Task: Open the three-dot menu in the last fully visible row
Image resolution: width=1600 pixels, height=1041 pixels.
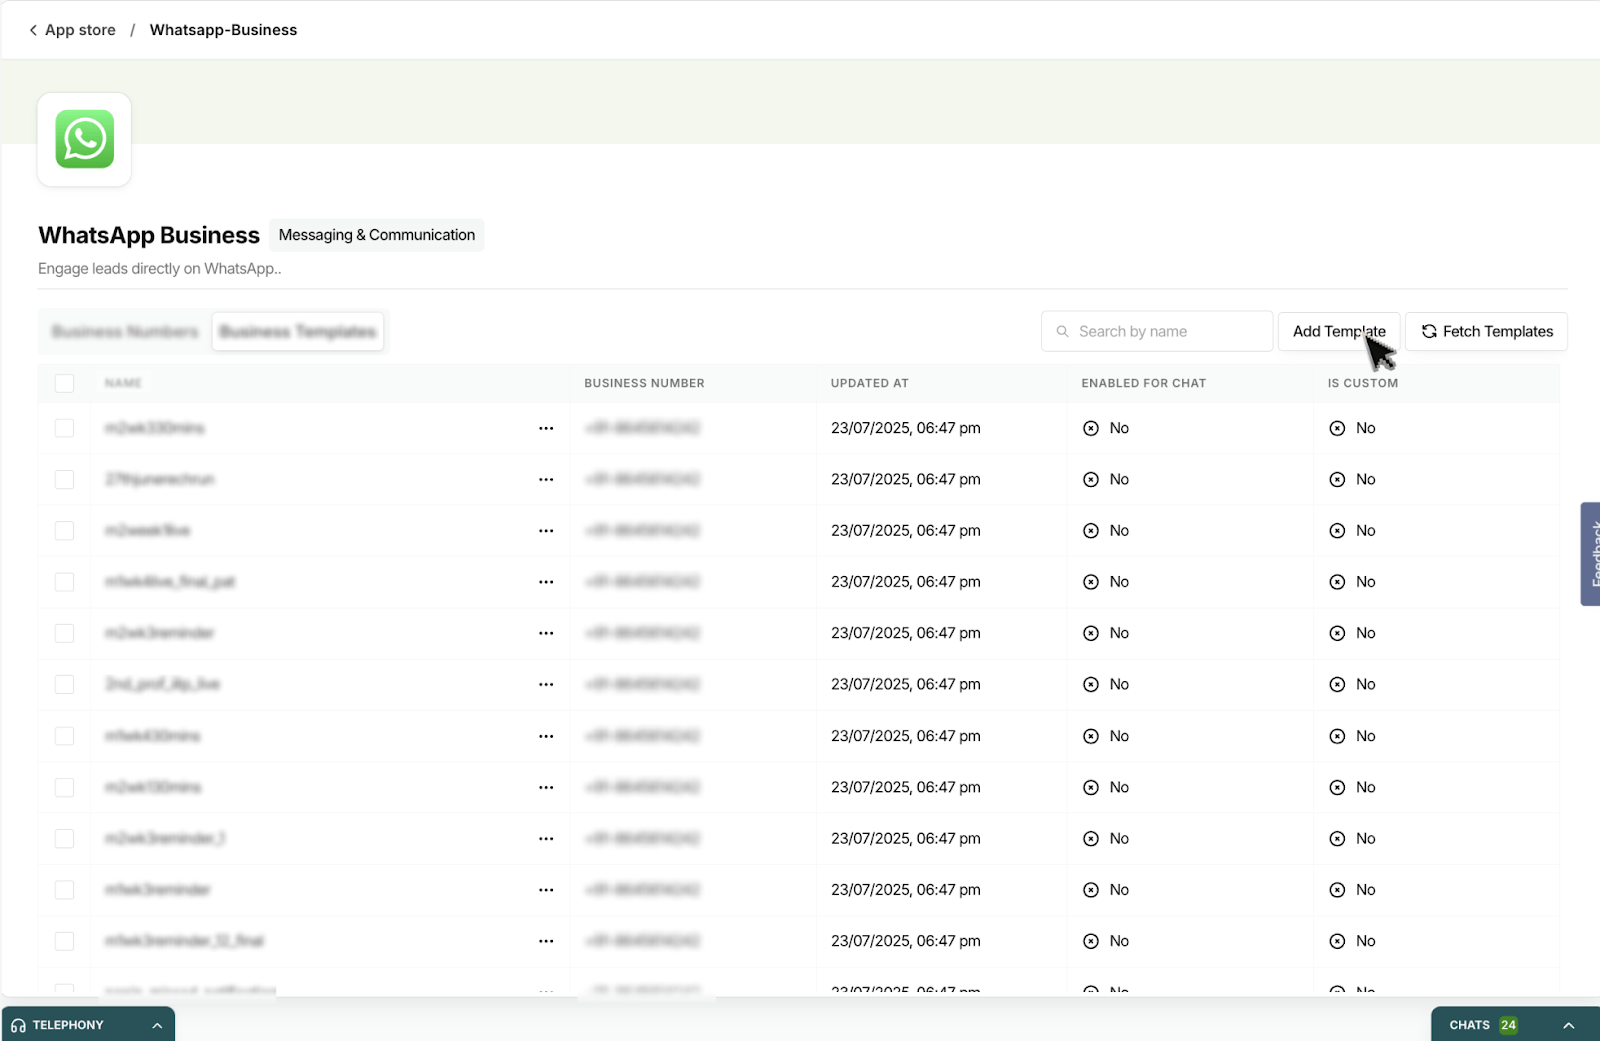Action: (x=545, y=941)
